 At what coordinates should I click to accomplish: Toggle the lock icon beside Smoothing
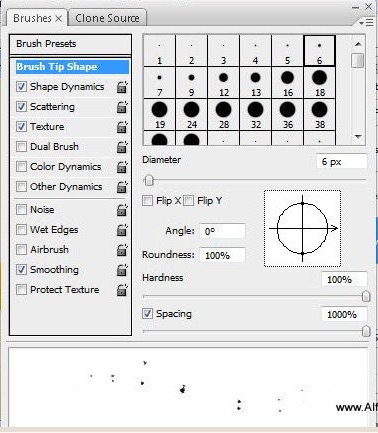click(x=122, y=270)
